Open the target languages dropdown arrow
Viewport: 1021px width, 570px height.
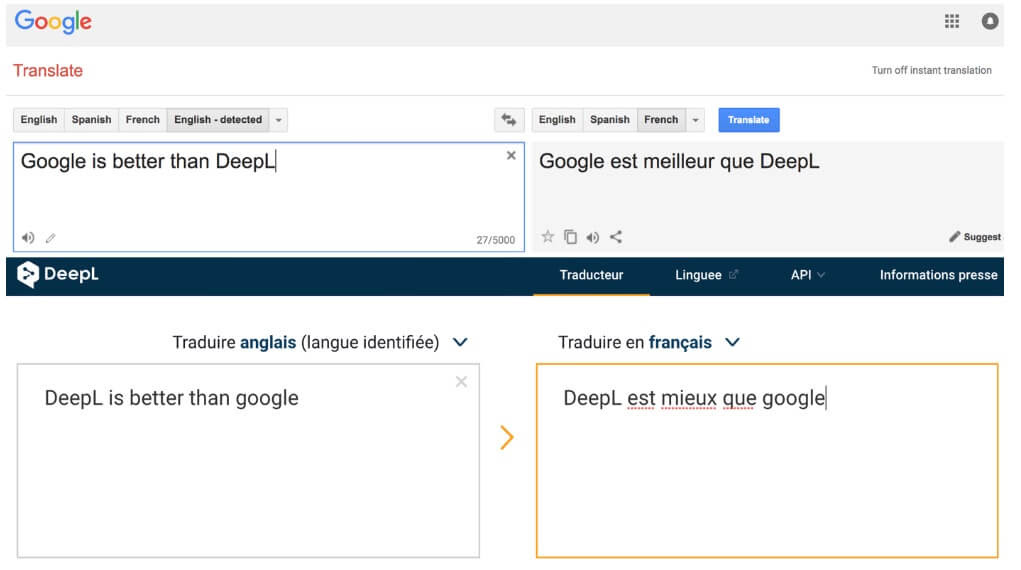(695, 120)
